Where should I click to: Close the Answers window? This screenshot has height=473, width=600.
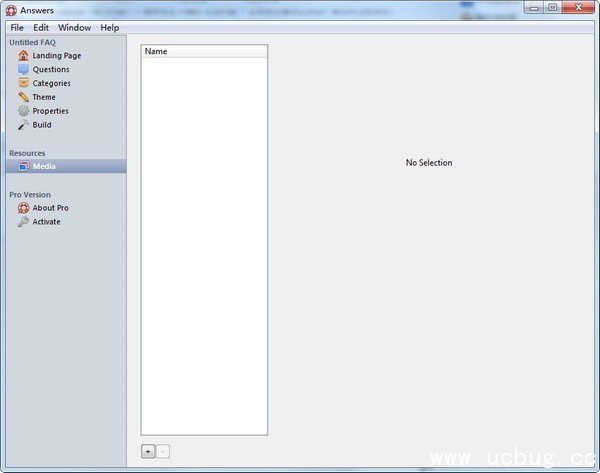[x=578, y=7]
